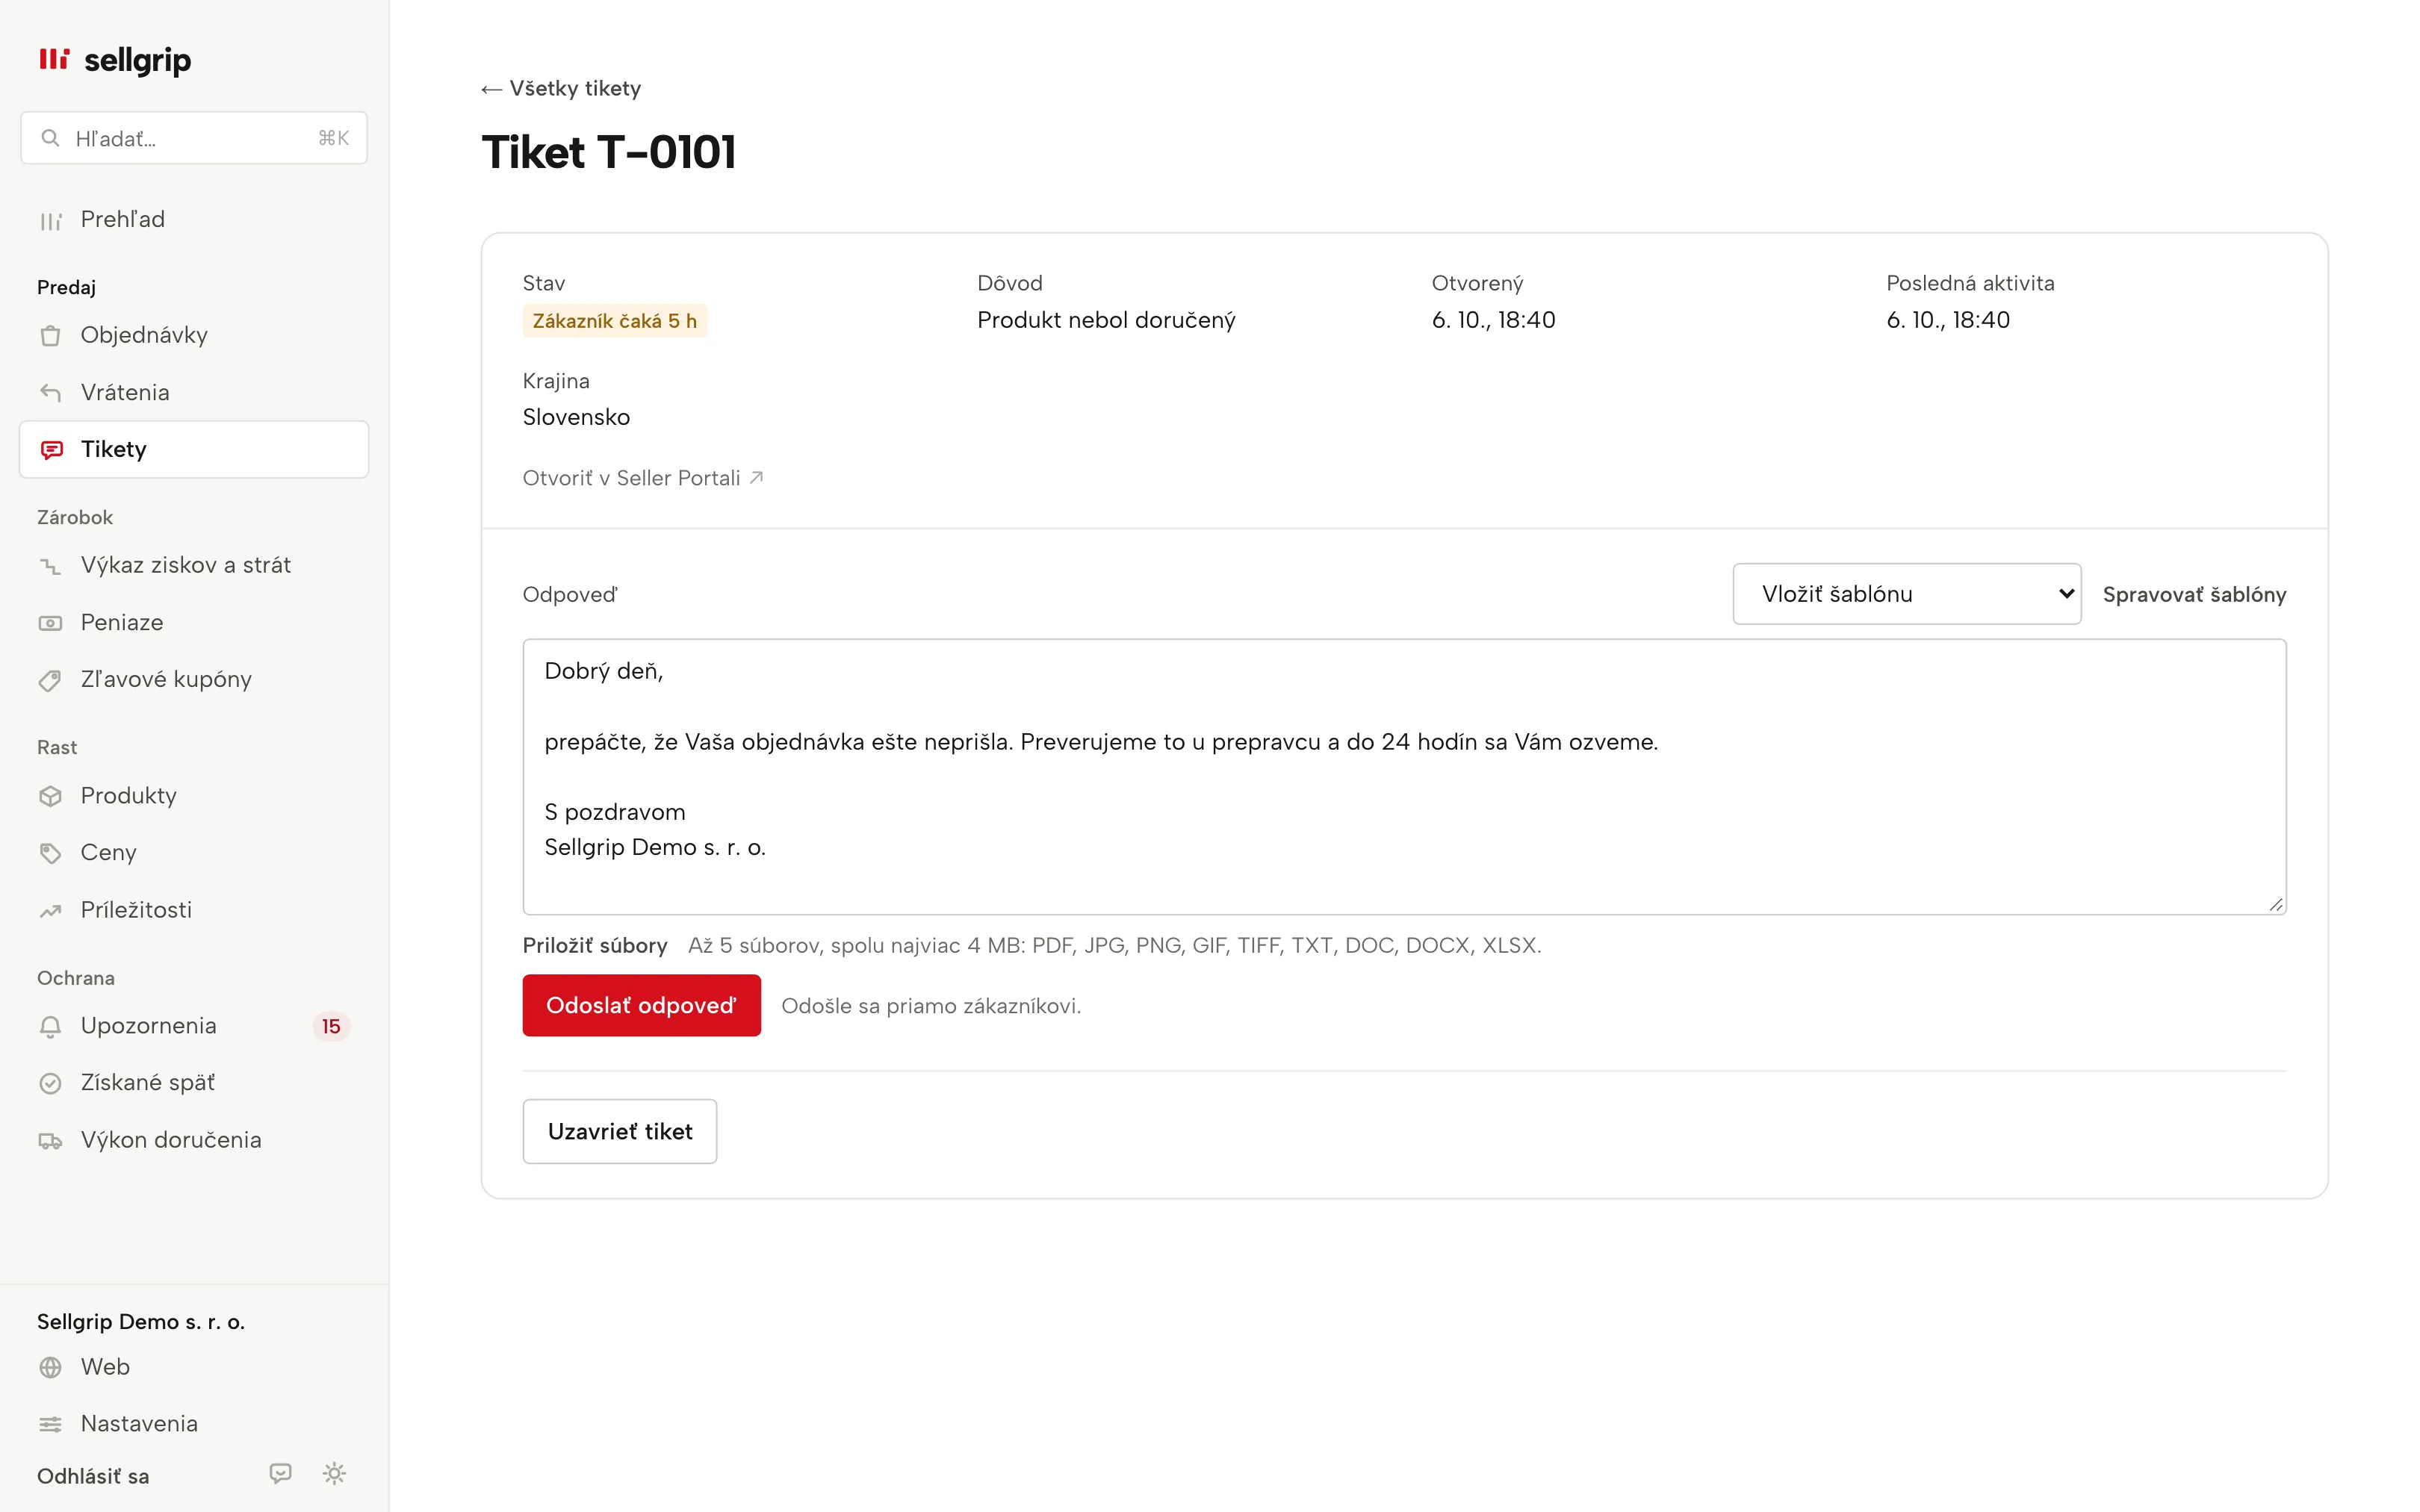The width and height of the screenshot is (2420, 1512).
Task: Click the Tiket T-0101 heading
Action: coord(609,153)
